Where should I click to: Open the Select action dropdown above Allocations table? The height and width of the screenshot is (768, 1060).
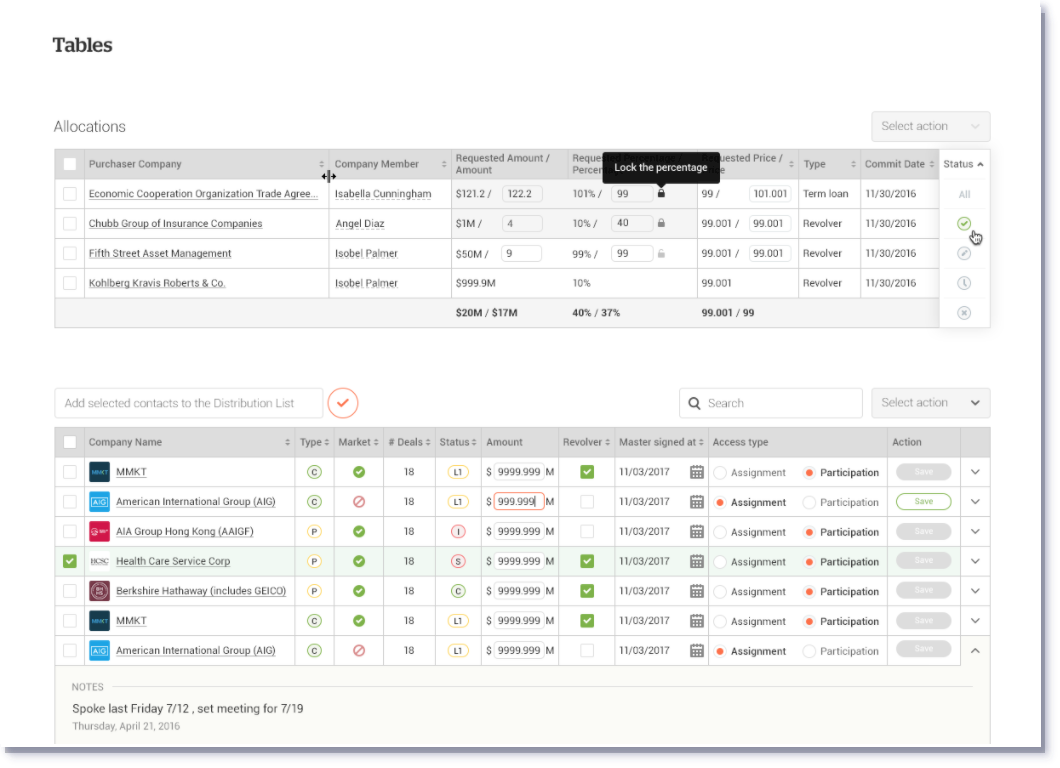click(930, 126)
